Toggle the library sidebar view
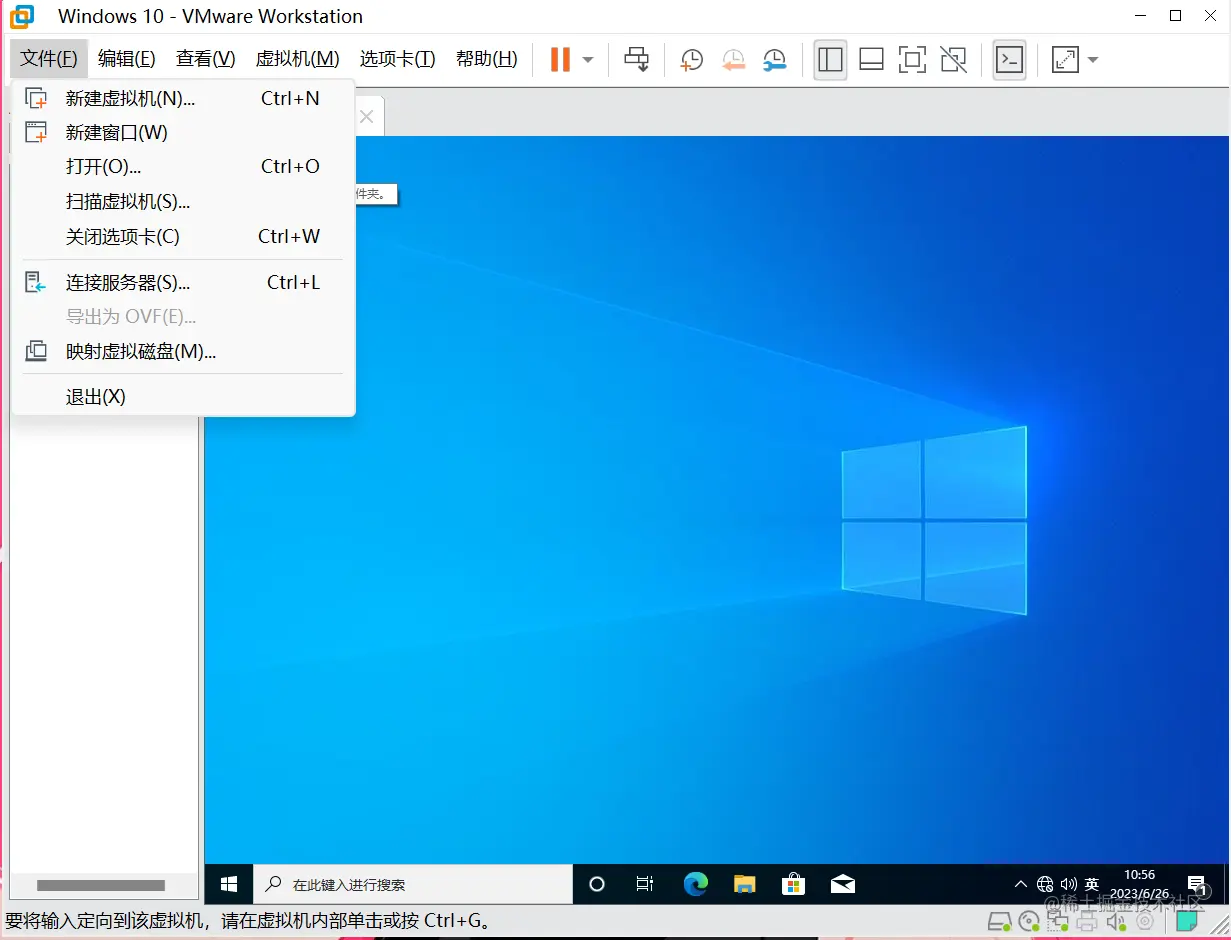The width and height of the screenshot is (1231, 940). 830,60
